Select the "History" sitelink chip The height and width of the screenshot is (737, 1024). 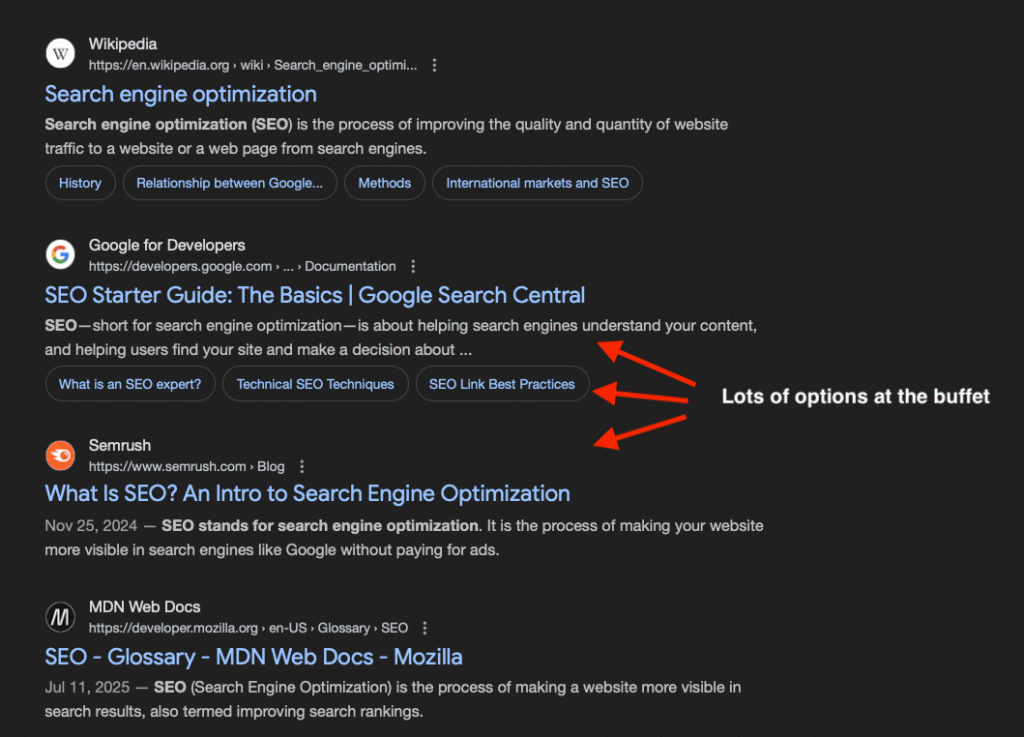click(x=80, y=183)
